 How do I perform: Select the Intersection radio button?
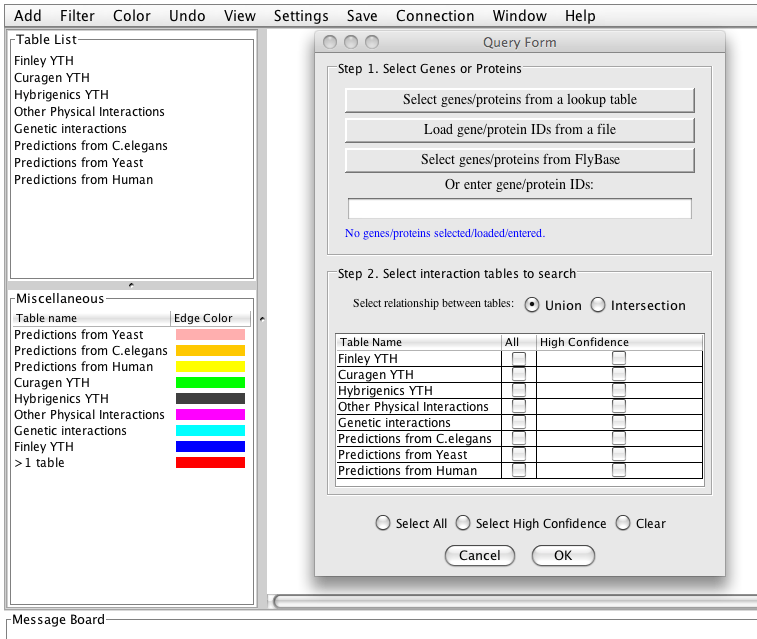pos(598,305)
